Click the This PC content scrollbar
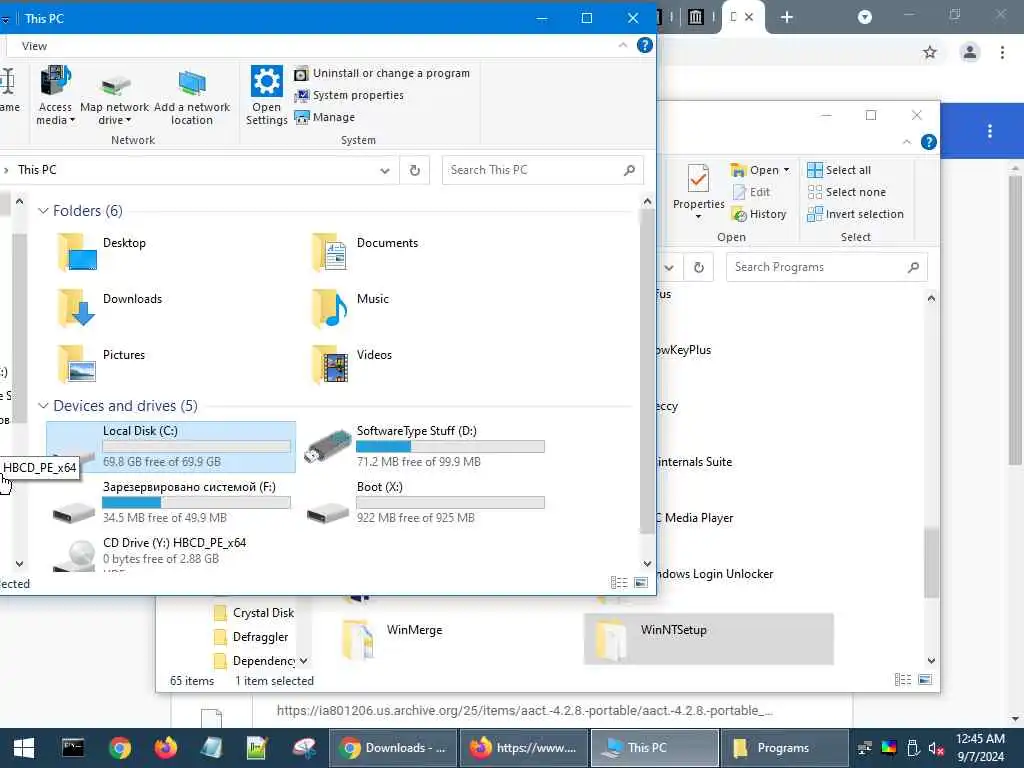The height and width of the screenshot is (768, 1024). [647, 372]
